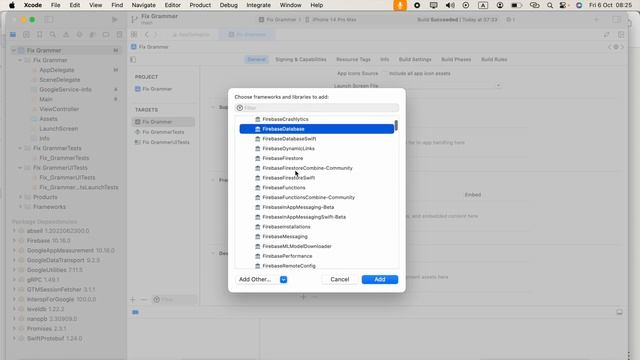Select the Project navigator folder icon
640x360 pixels.
(13, 35)
